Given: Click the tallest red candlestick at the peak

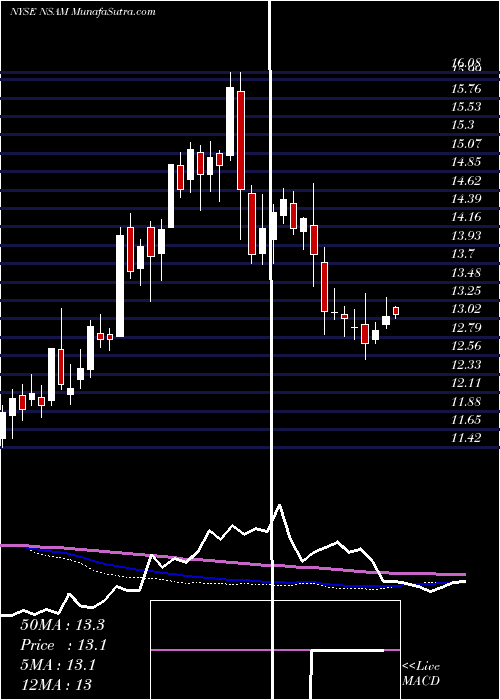Looking at the screenshot, I should (241, 140).
